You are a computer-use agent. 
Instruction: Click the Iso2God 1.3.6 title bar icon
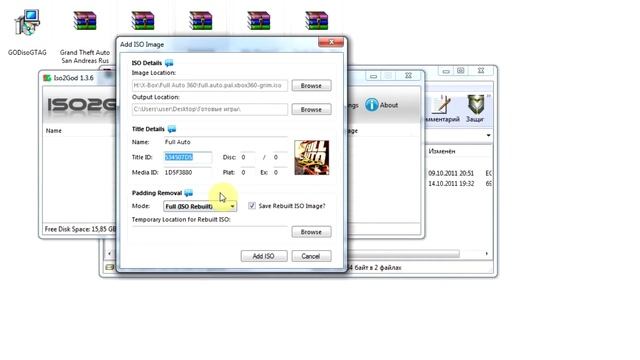[x=47, y=78]
